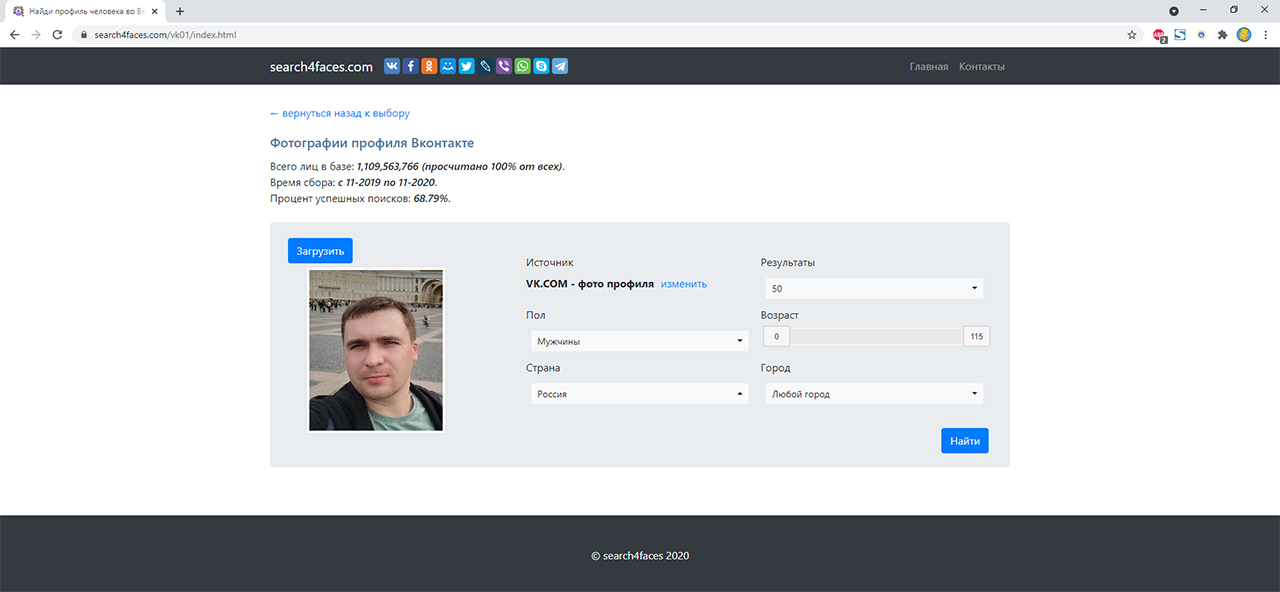Open the Результаты dropdown showing 50
1280x592 pixels.
874,288
